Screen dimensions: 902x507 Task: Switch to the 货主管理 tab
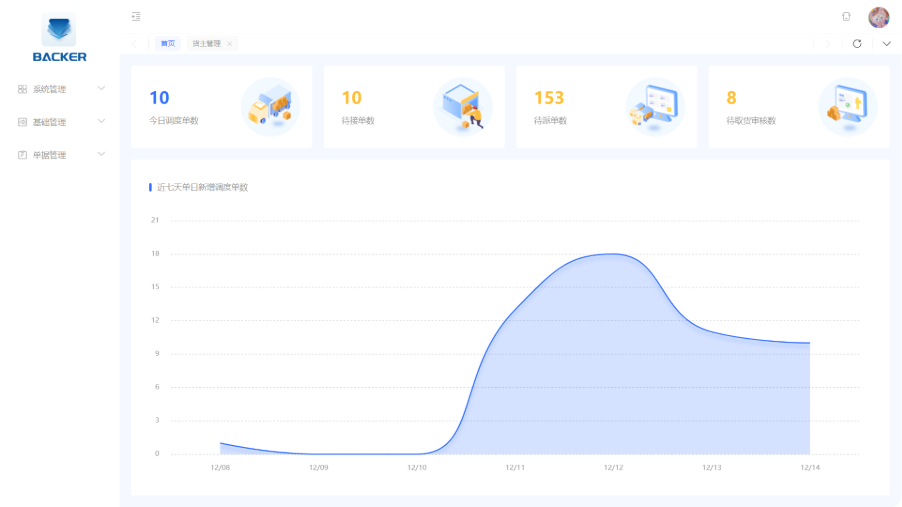click(x=206, y=44)
